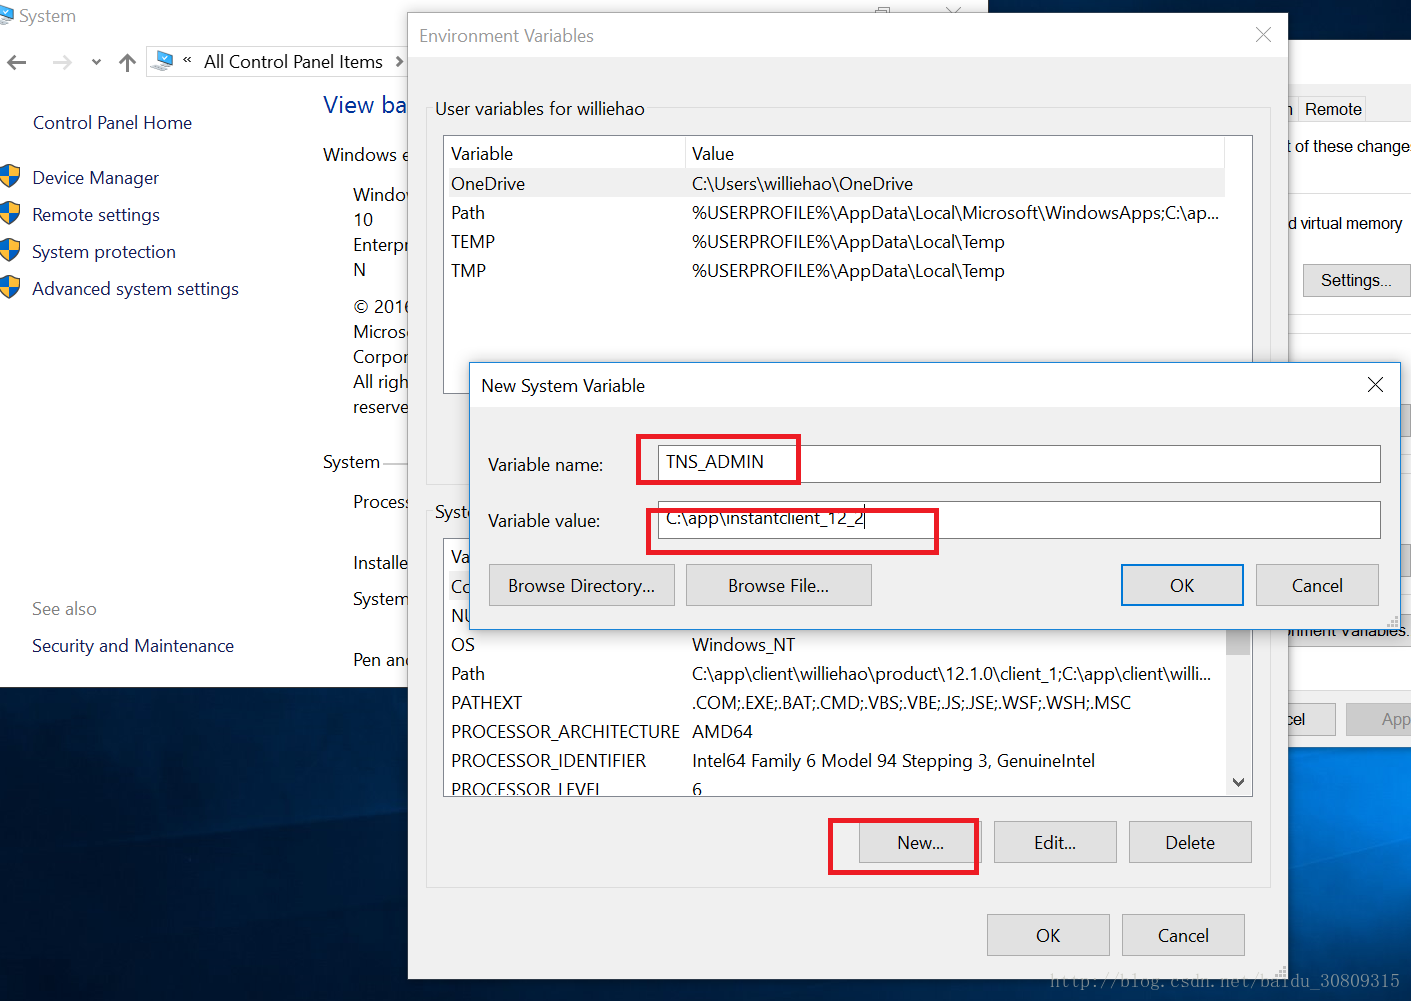The image size is (1411, 1001).
Task: Close the New System Variable dialog
Action: (1375, 385)
